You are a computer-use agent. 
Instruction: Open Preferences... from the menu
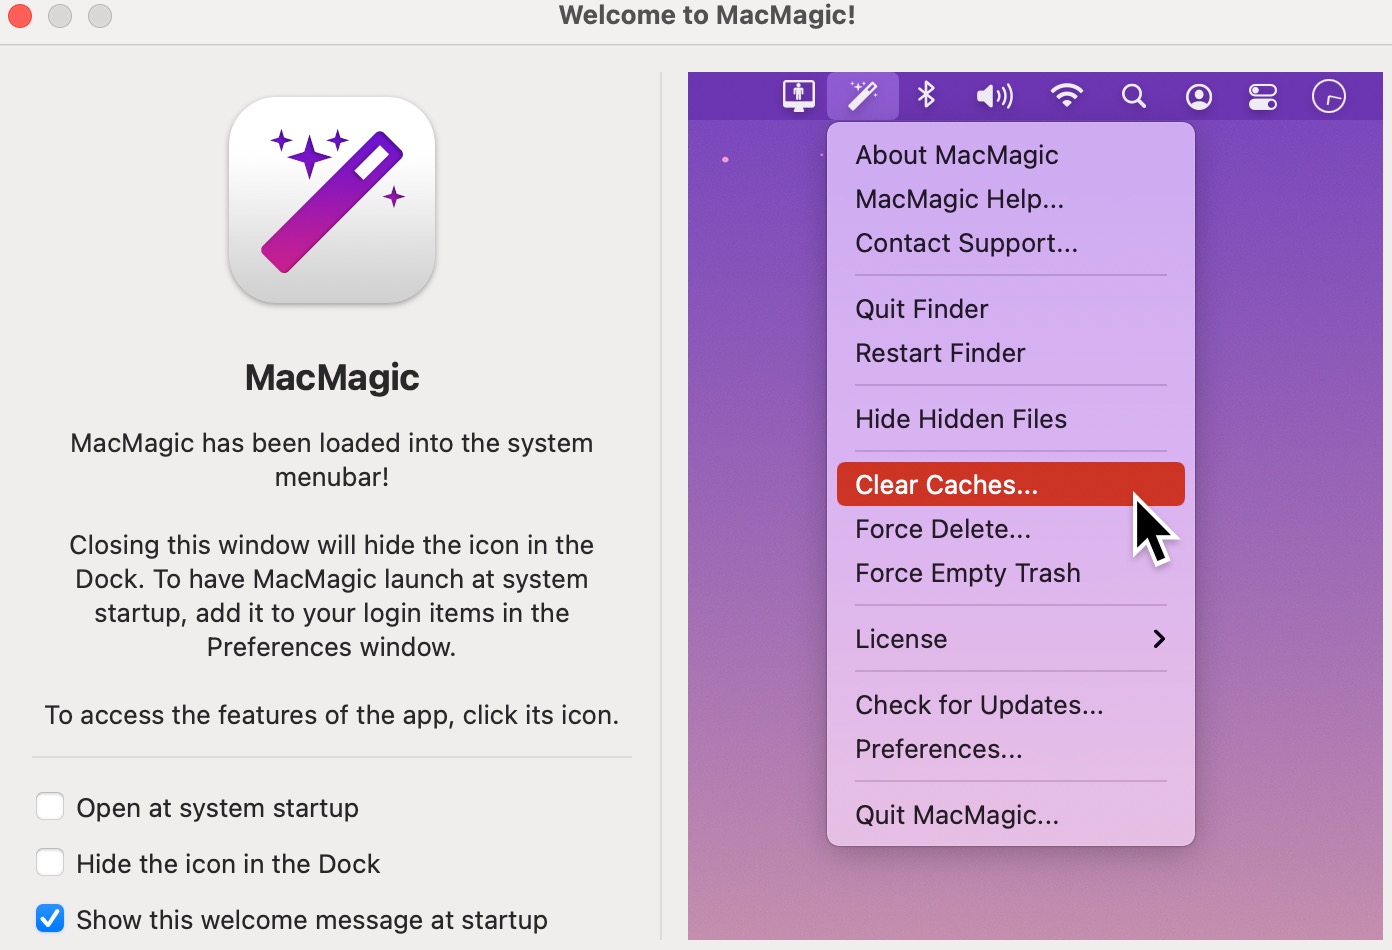(1011, 749)
